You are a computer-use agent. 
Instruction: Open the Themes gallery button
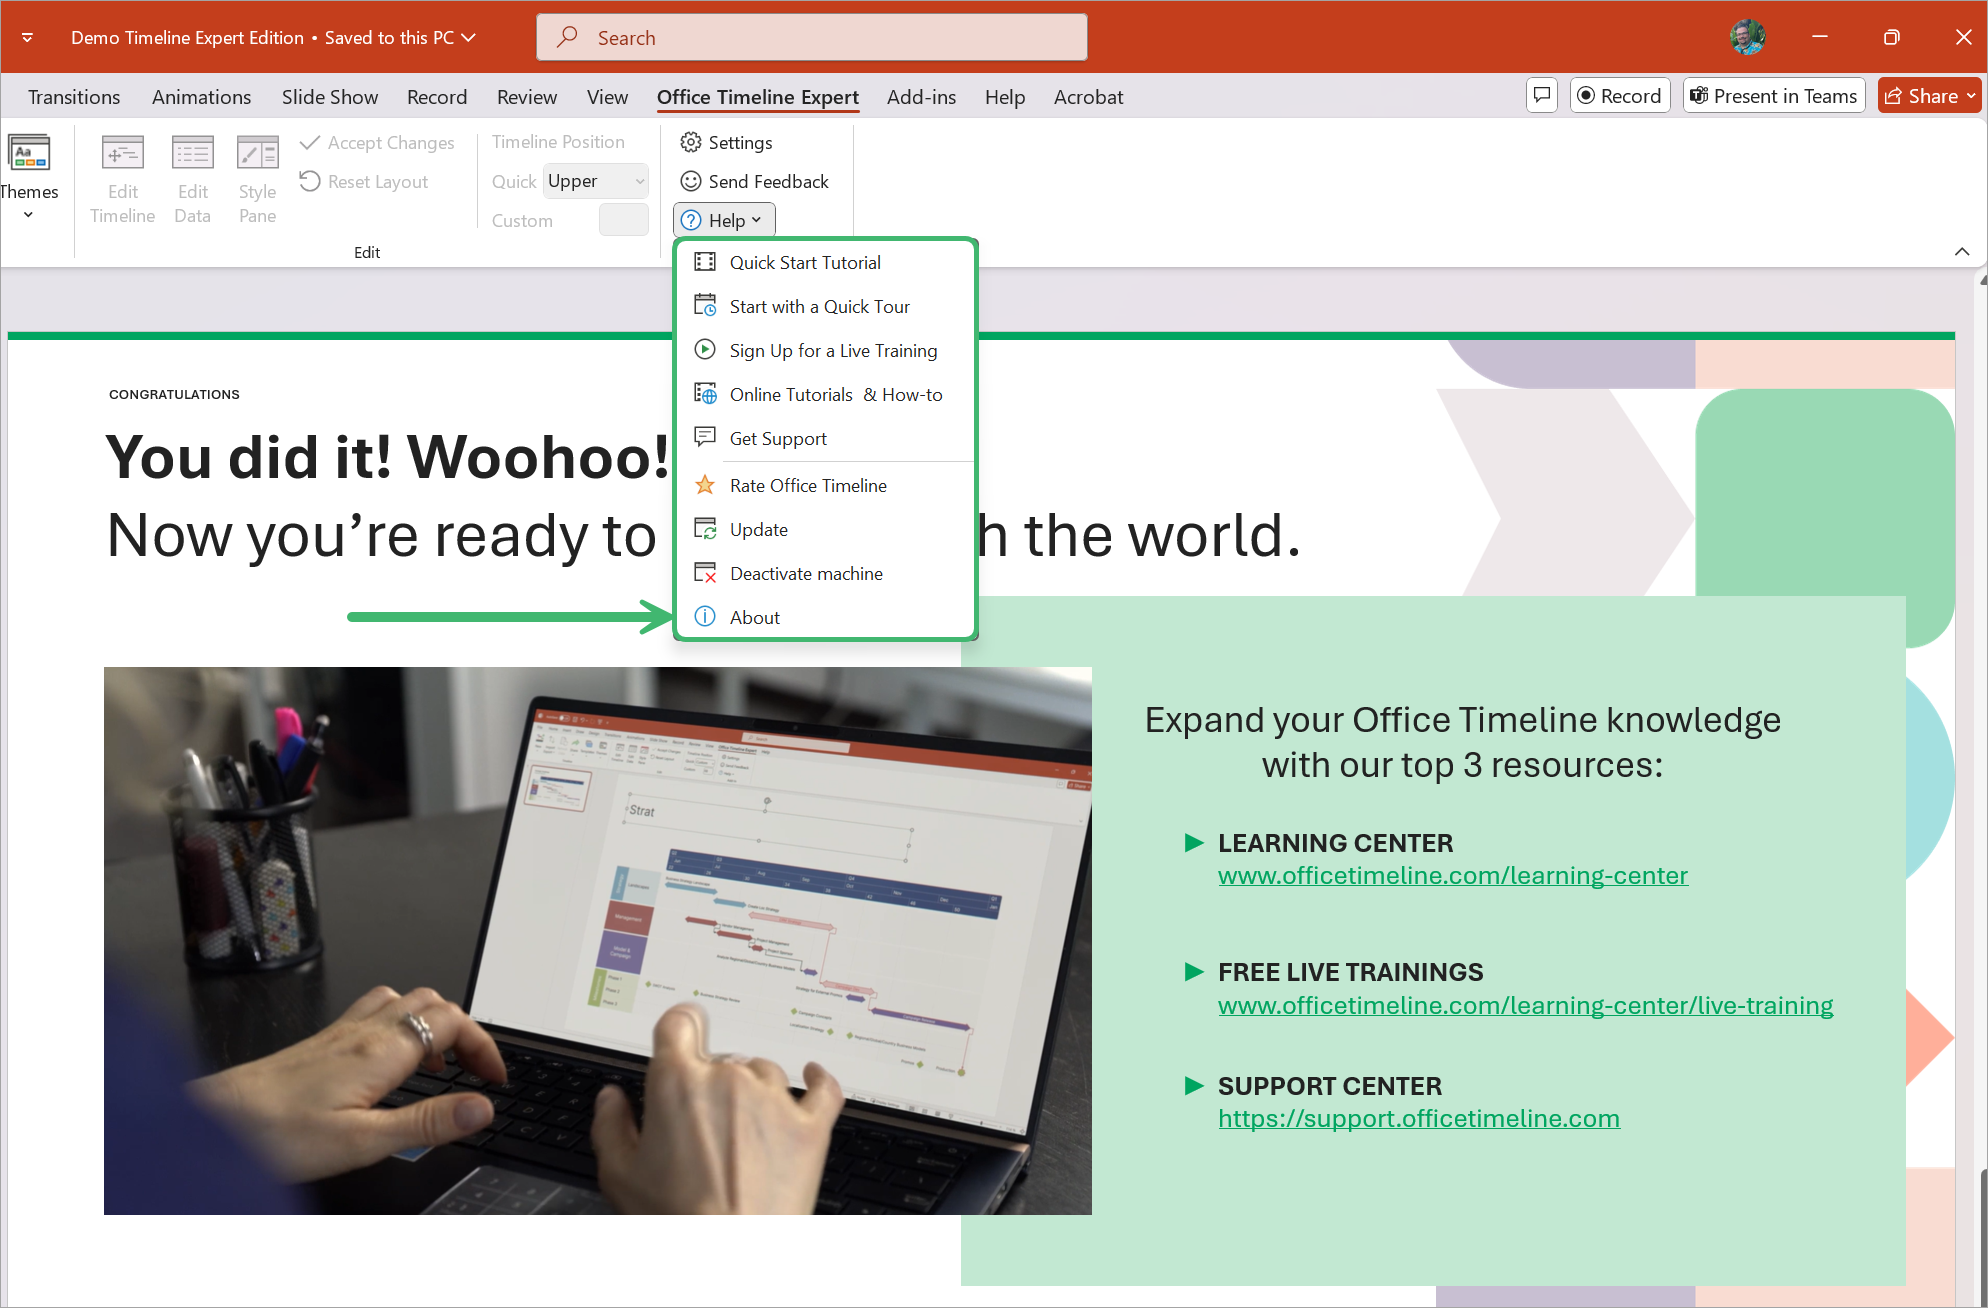tap(29, 178)
